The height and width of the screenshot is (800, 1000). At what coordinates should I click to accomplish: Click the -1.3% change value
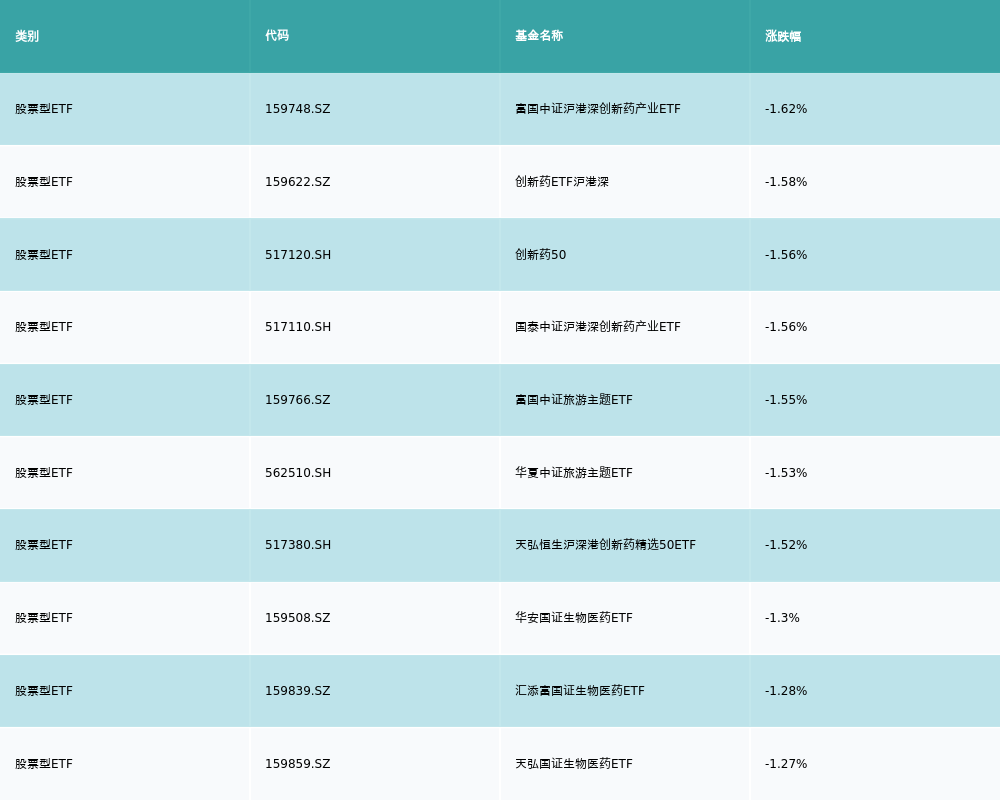(782, 618)
